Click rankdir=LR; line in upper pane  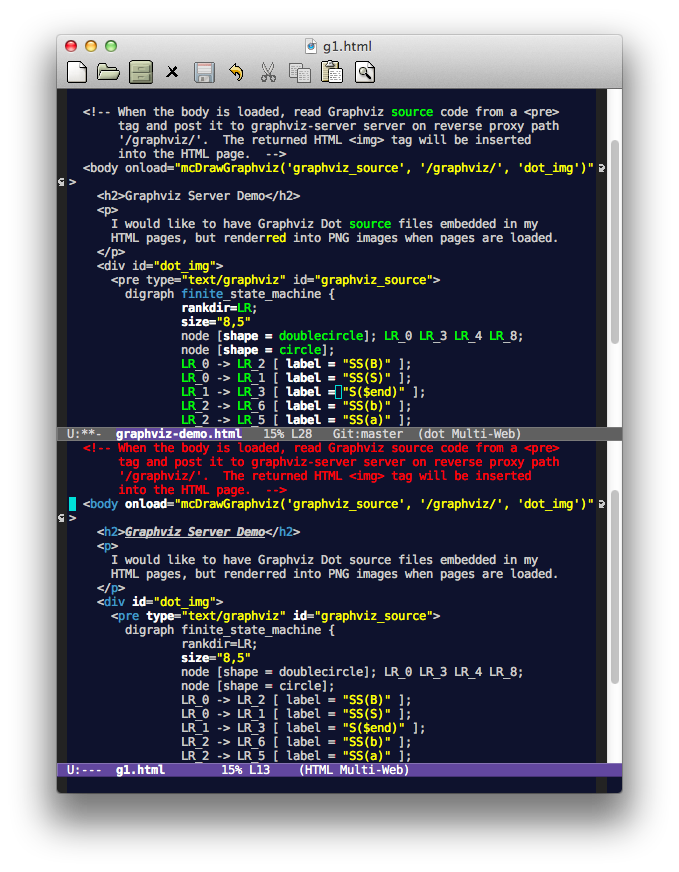point(219,308)
